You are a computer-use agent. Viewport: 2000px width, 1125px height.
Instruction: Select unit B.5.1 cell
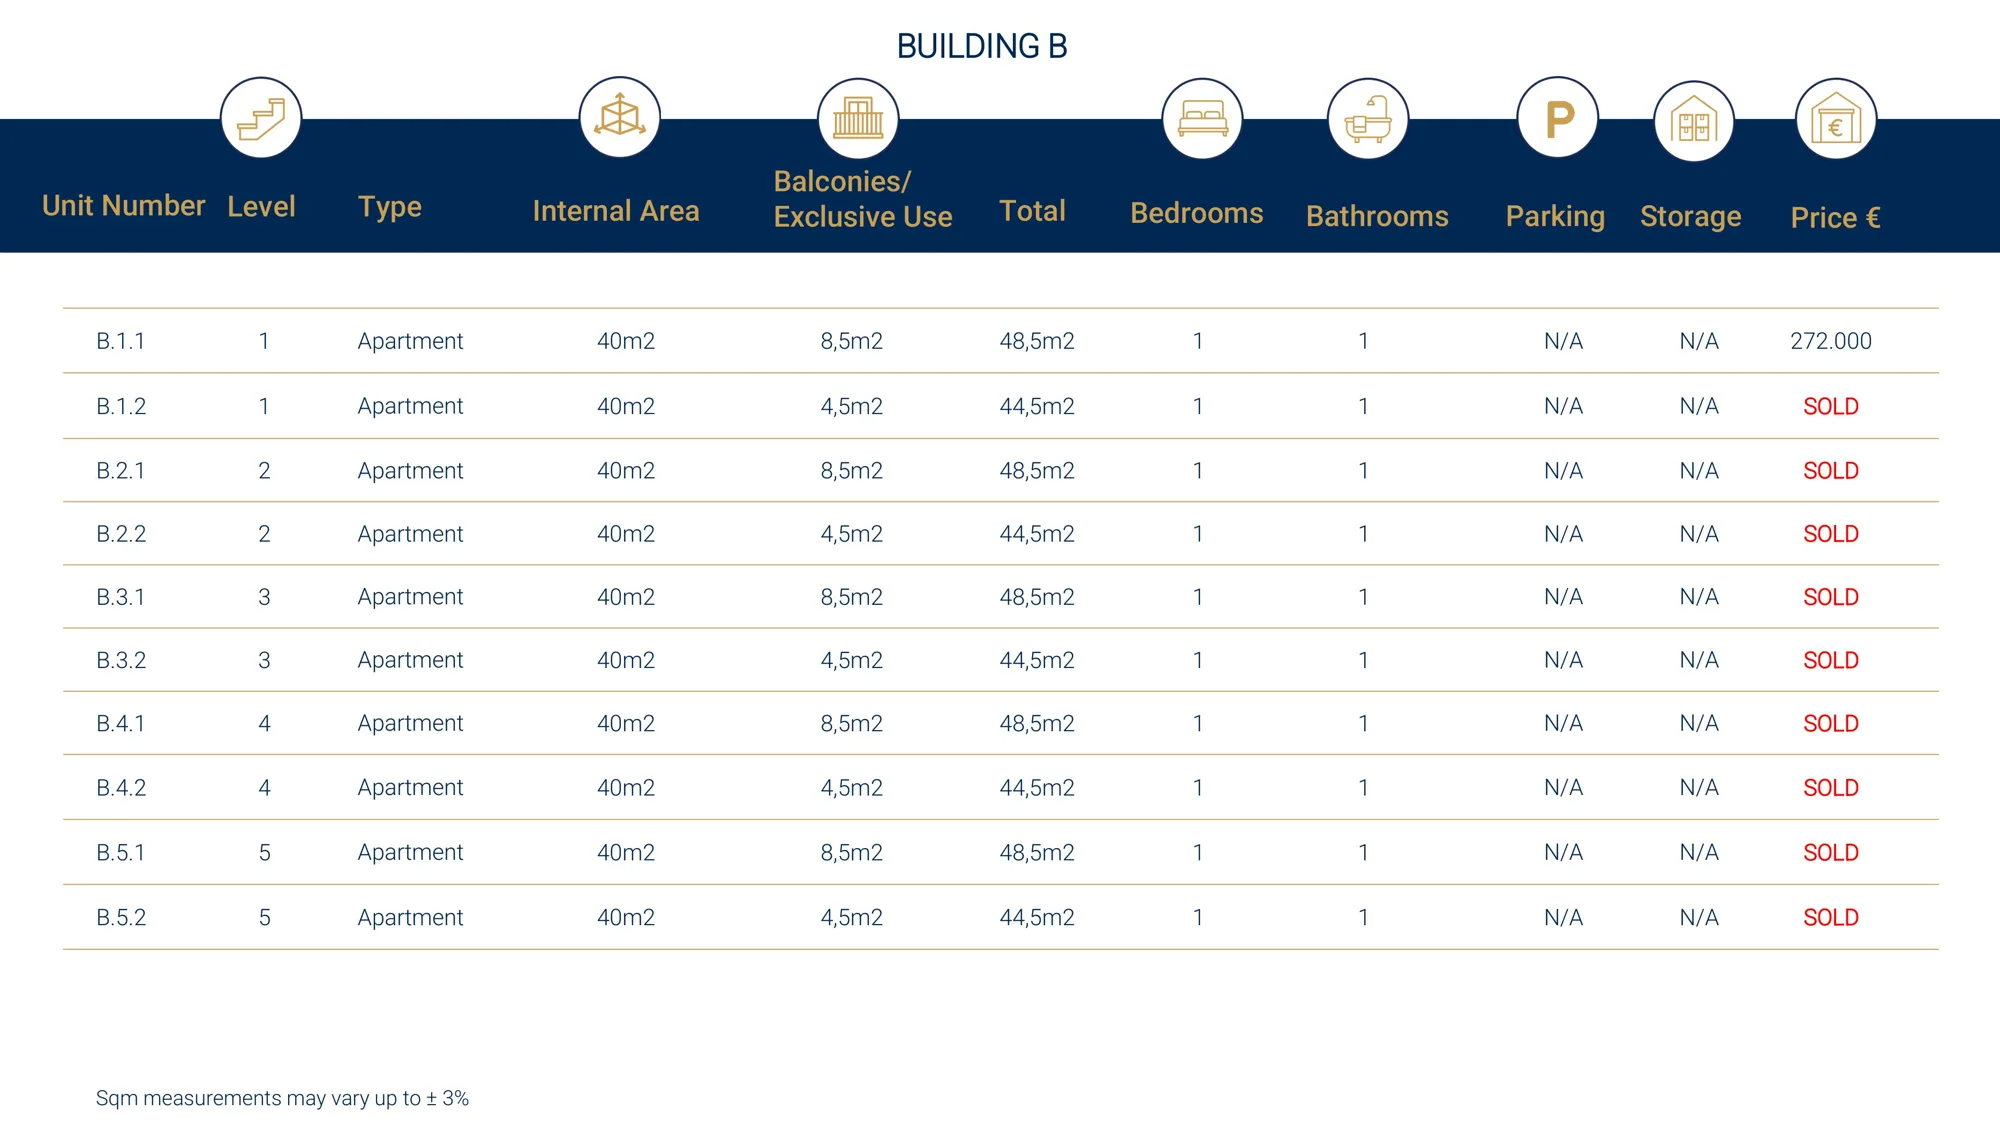(121, 853)
